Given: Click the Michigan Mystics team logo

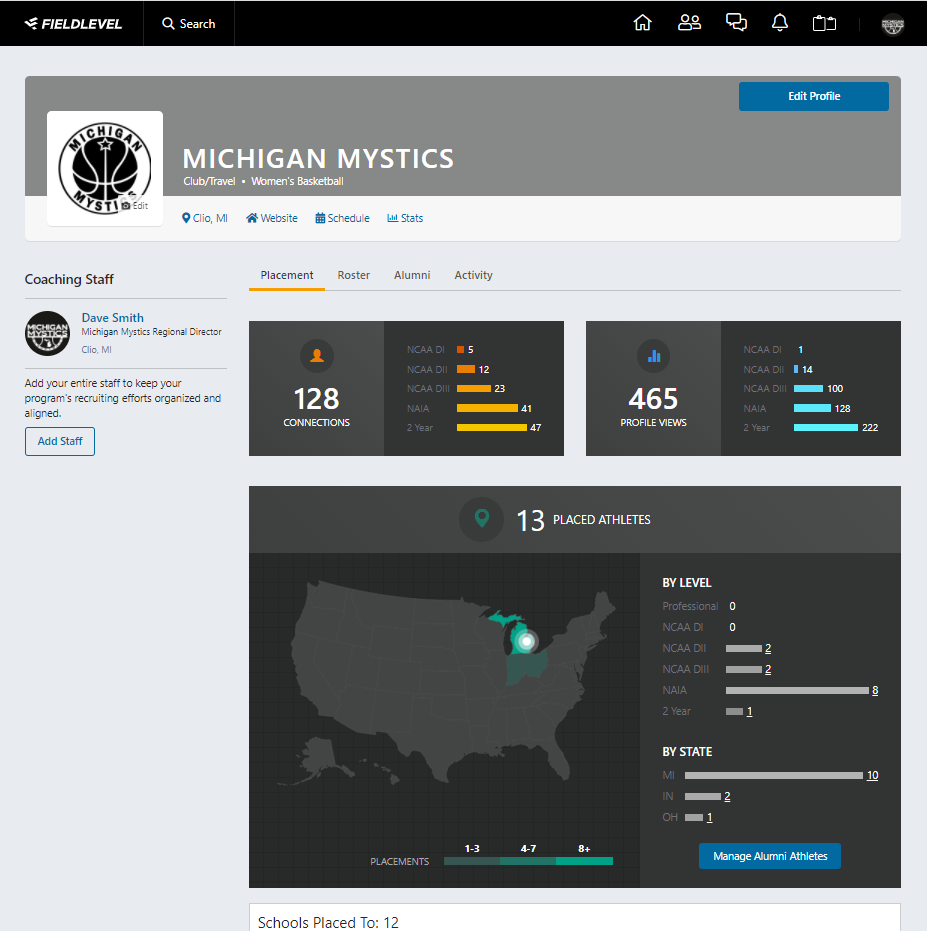Looking at the screenshot, I should click(105, 169).
